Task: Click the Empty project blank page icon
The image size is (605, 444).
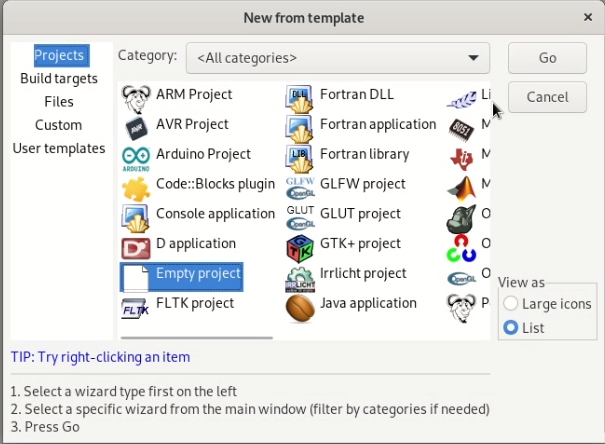Action: 136,278
